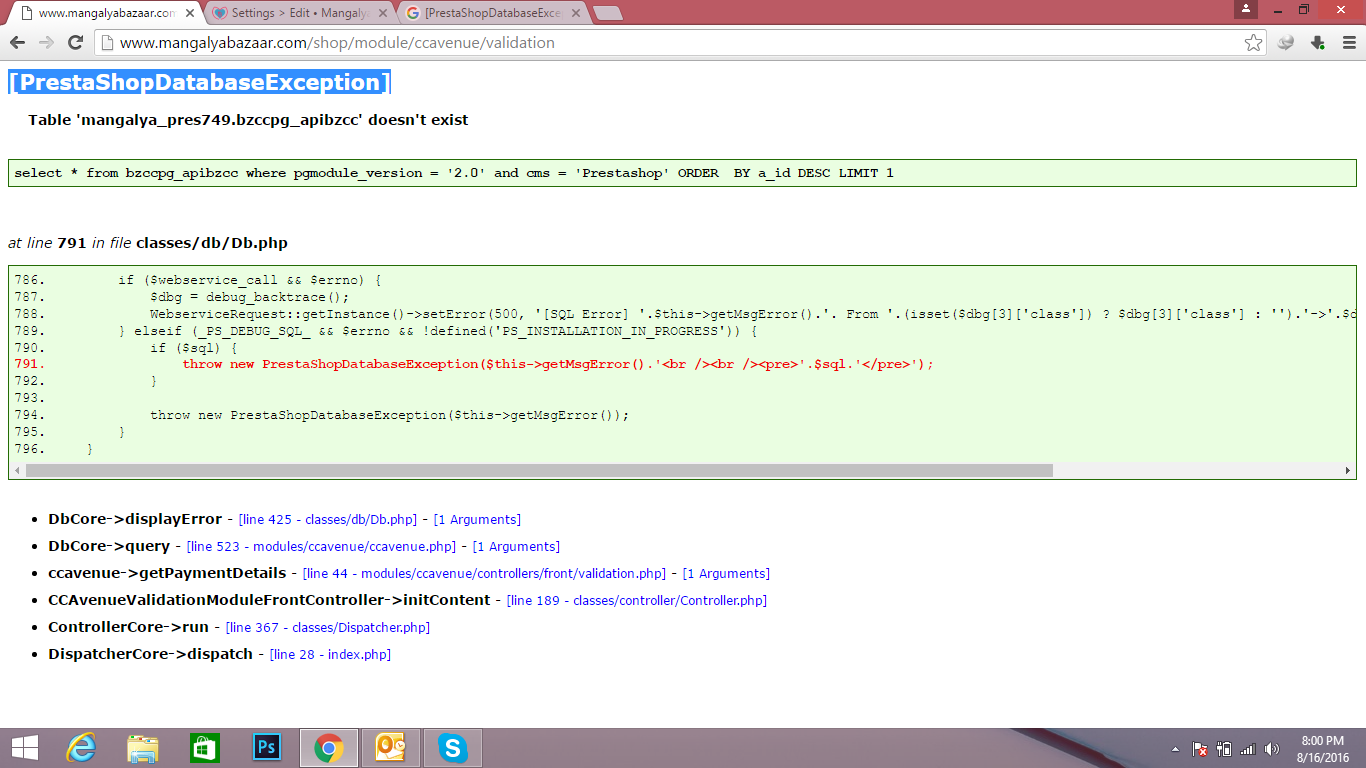
Task: Click the browser forward arrow
Action: tap(45, 43)
